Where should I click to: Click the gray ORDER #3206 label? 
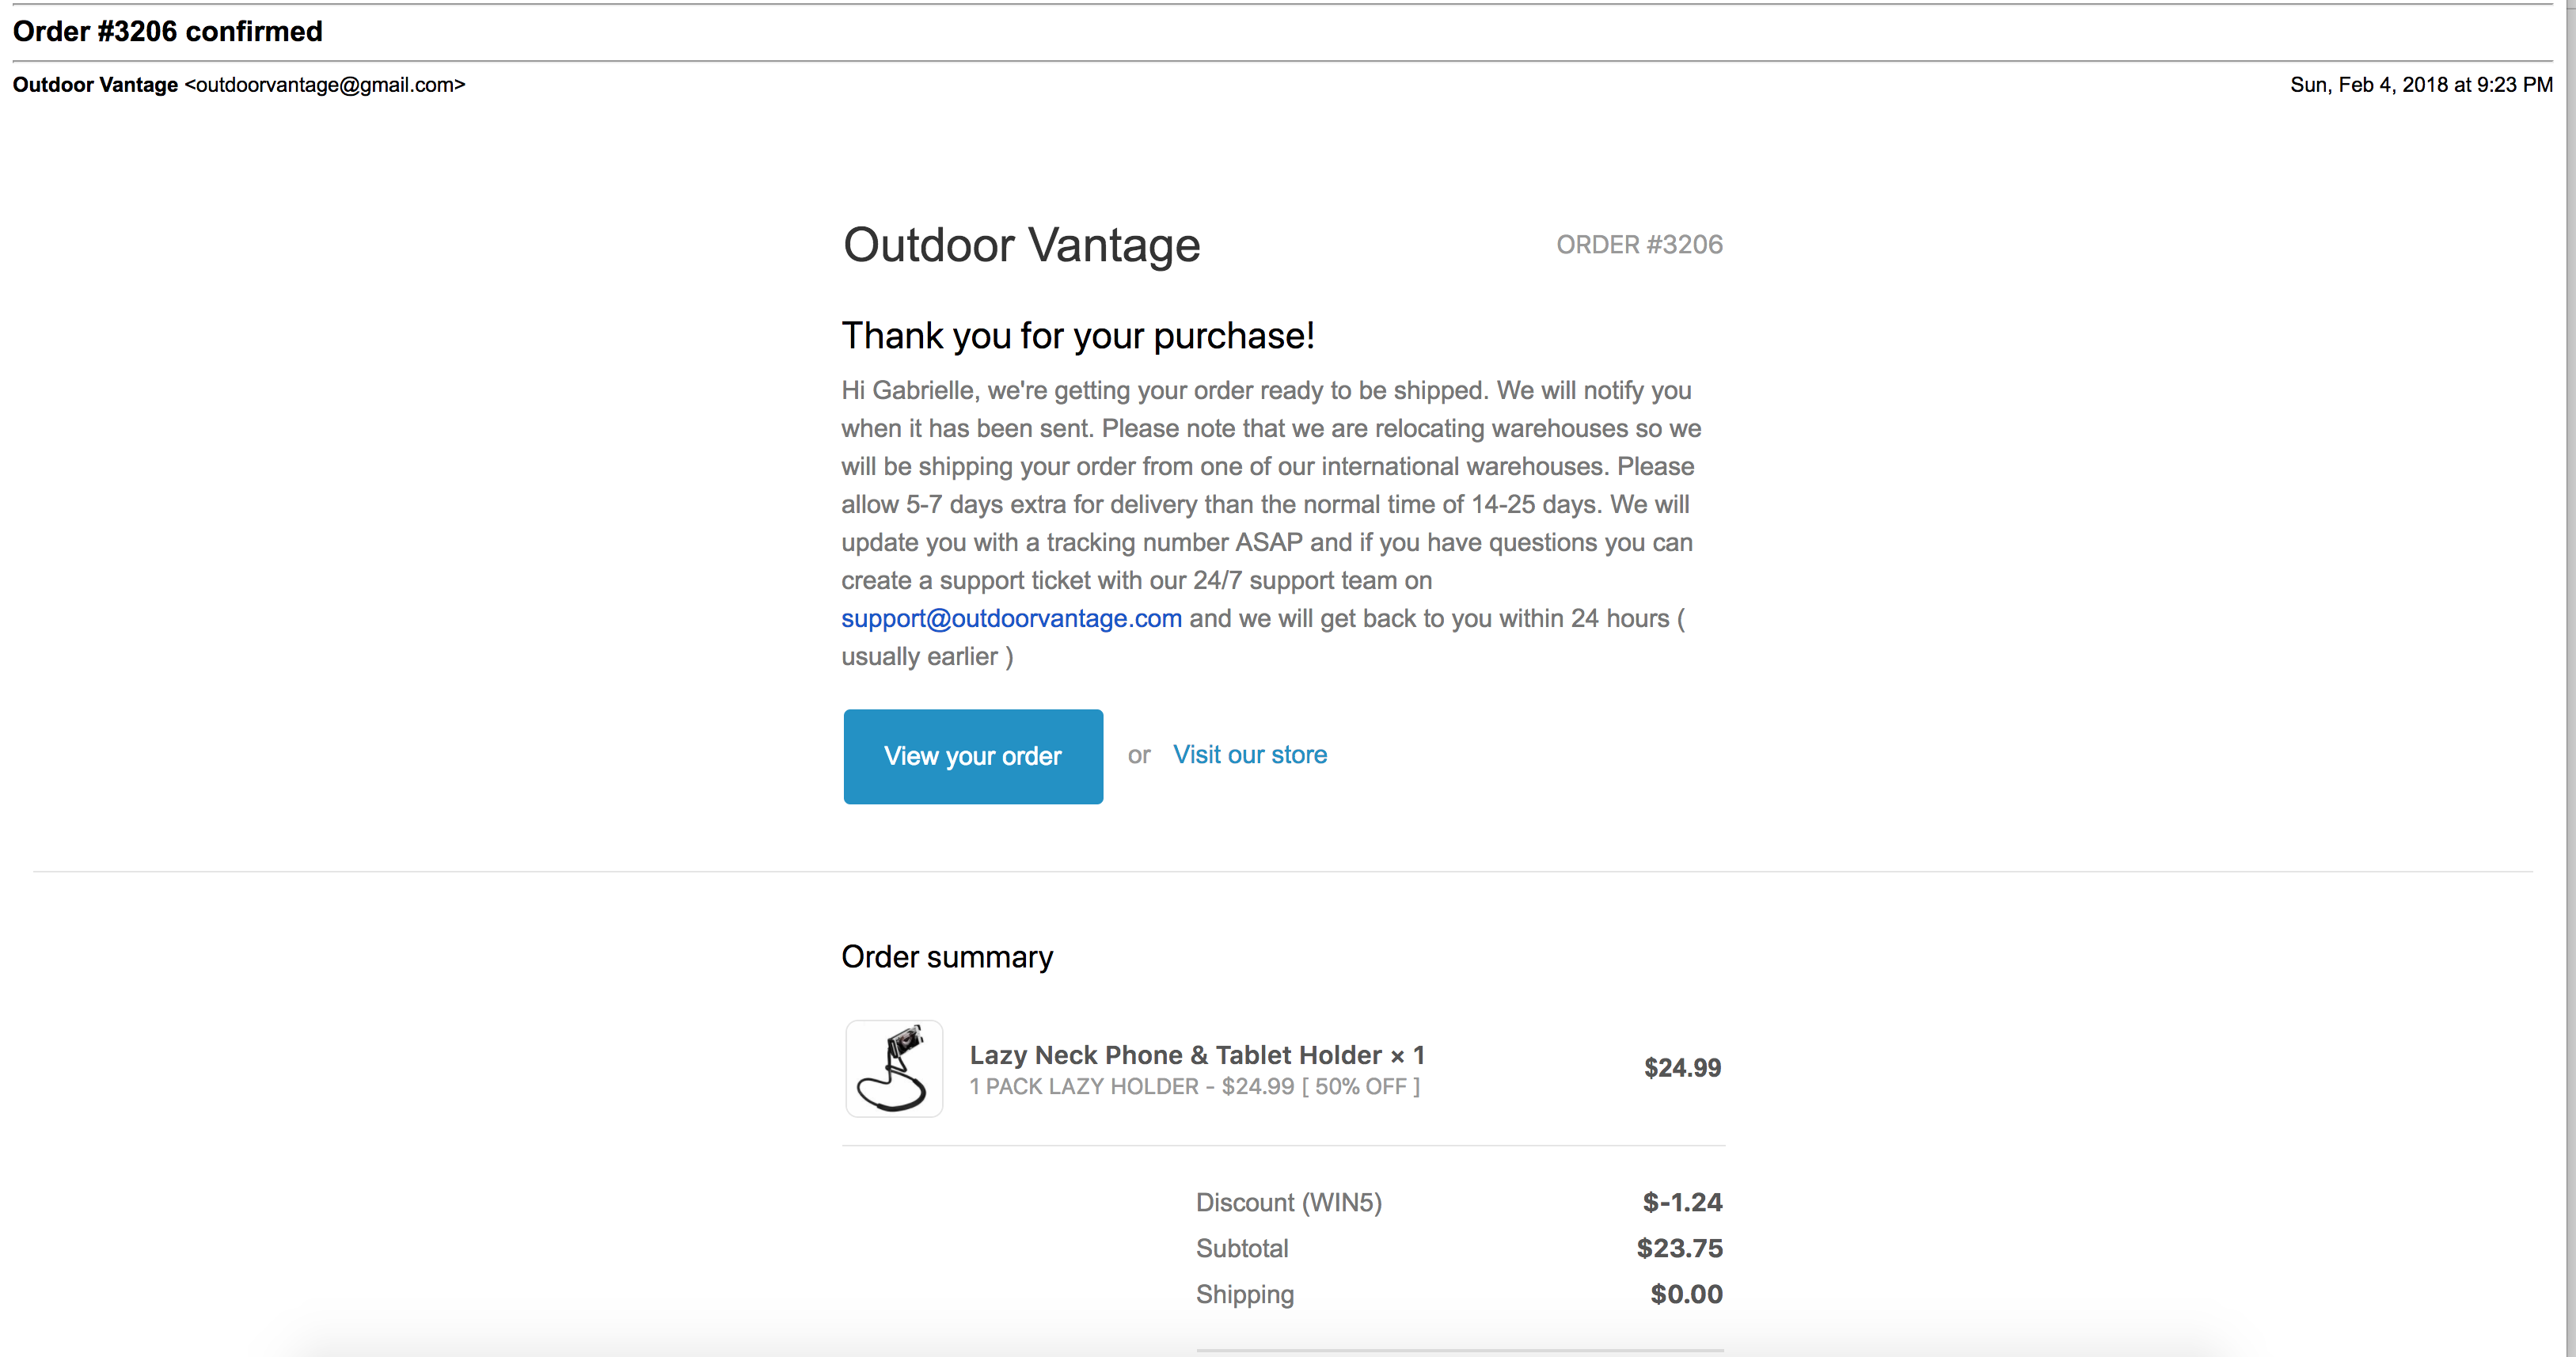pyautogui.click(x=1639, y=245)
